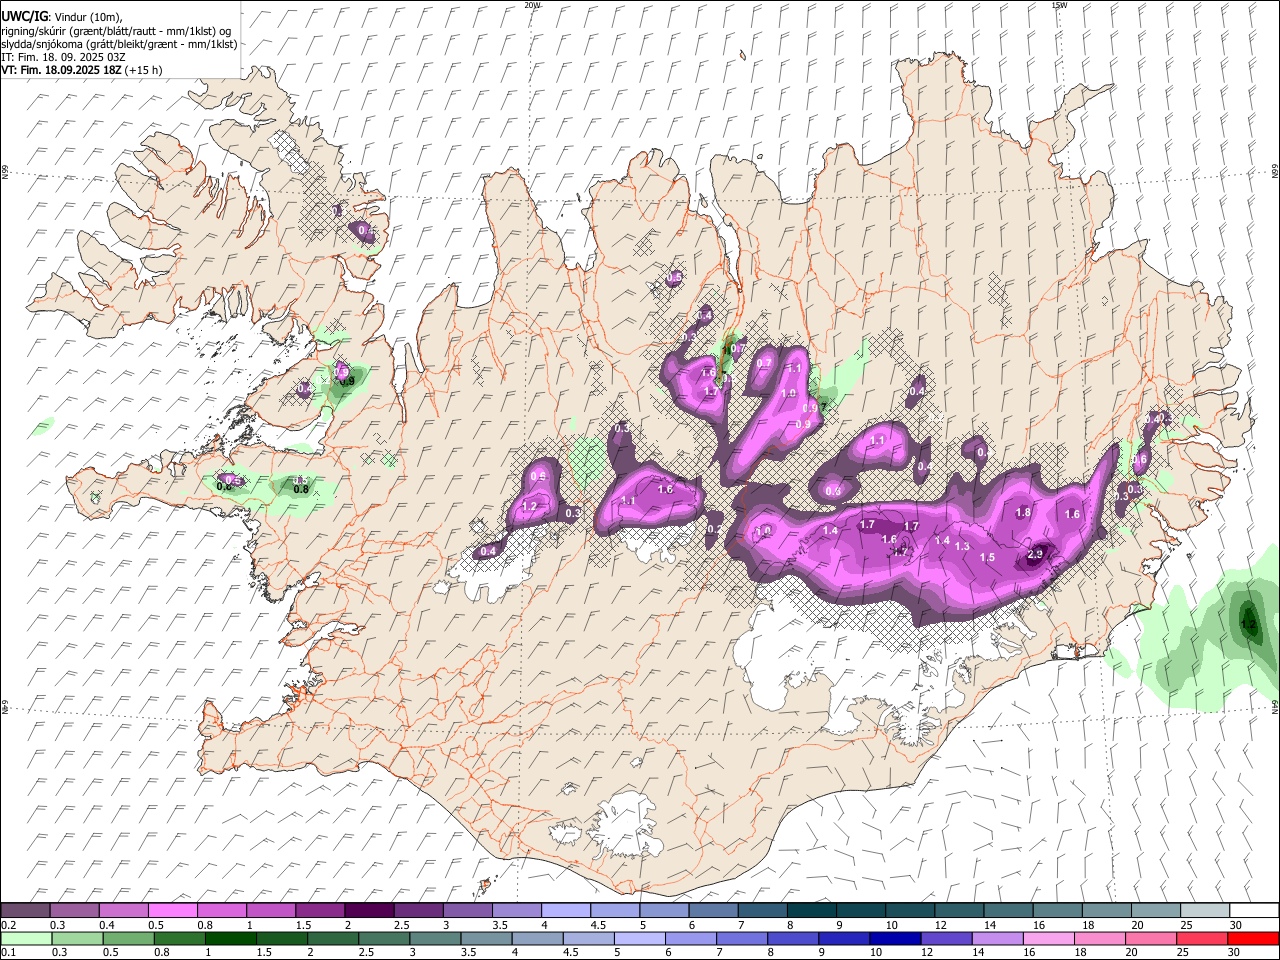The image size is (1280, 960).
Task: Click the 1.8 snowfall value on the map
Action: point(1023,512)
